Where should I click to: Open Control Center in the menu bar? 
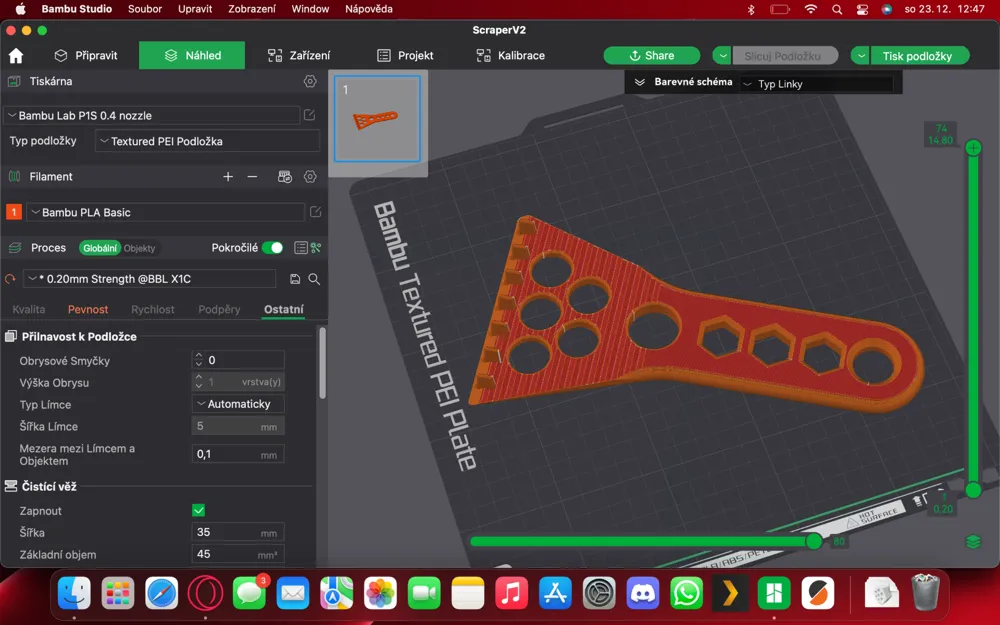862,9
